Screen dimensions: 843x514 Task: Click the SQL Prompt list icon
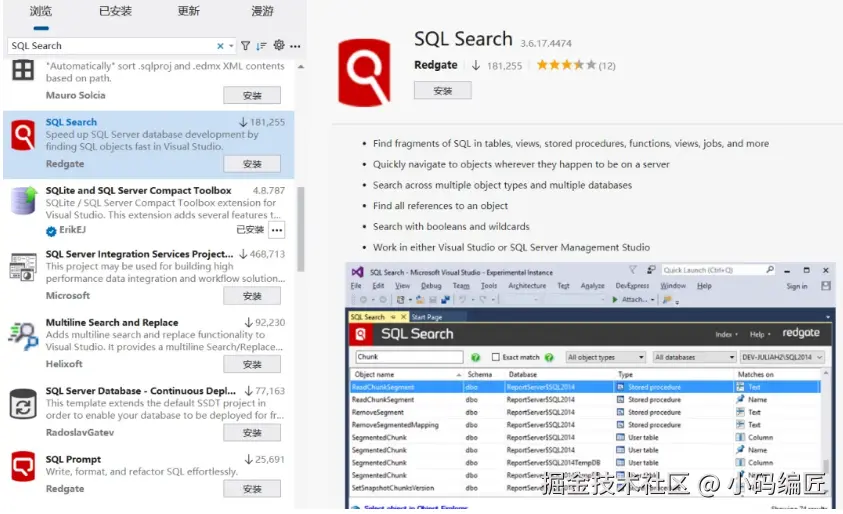coord(23,466)
